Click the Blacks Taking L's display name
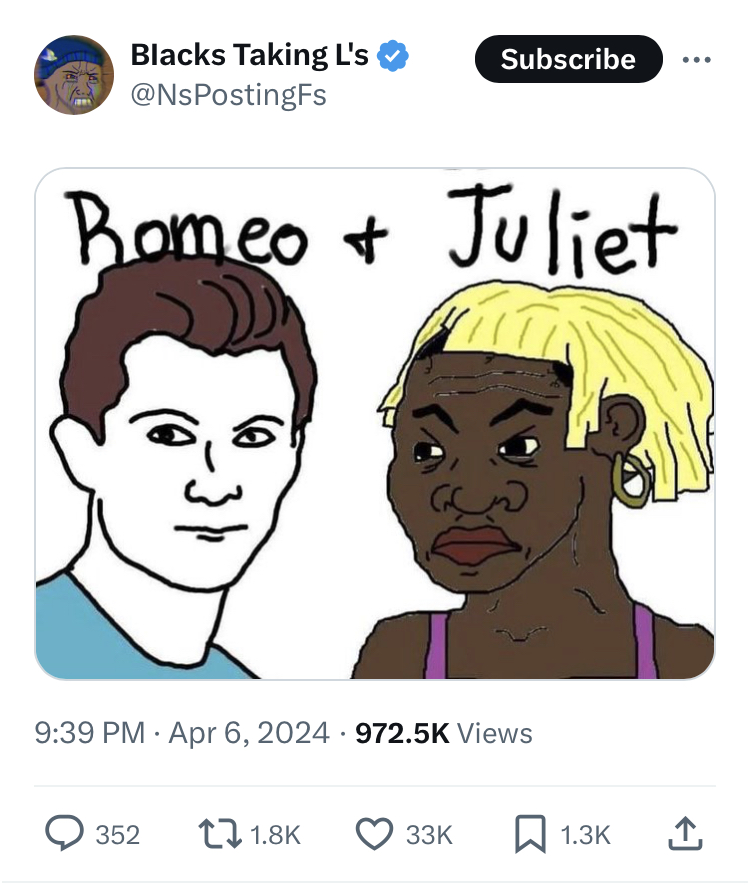750x885 pixels. (x=252, y=57)
